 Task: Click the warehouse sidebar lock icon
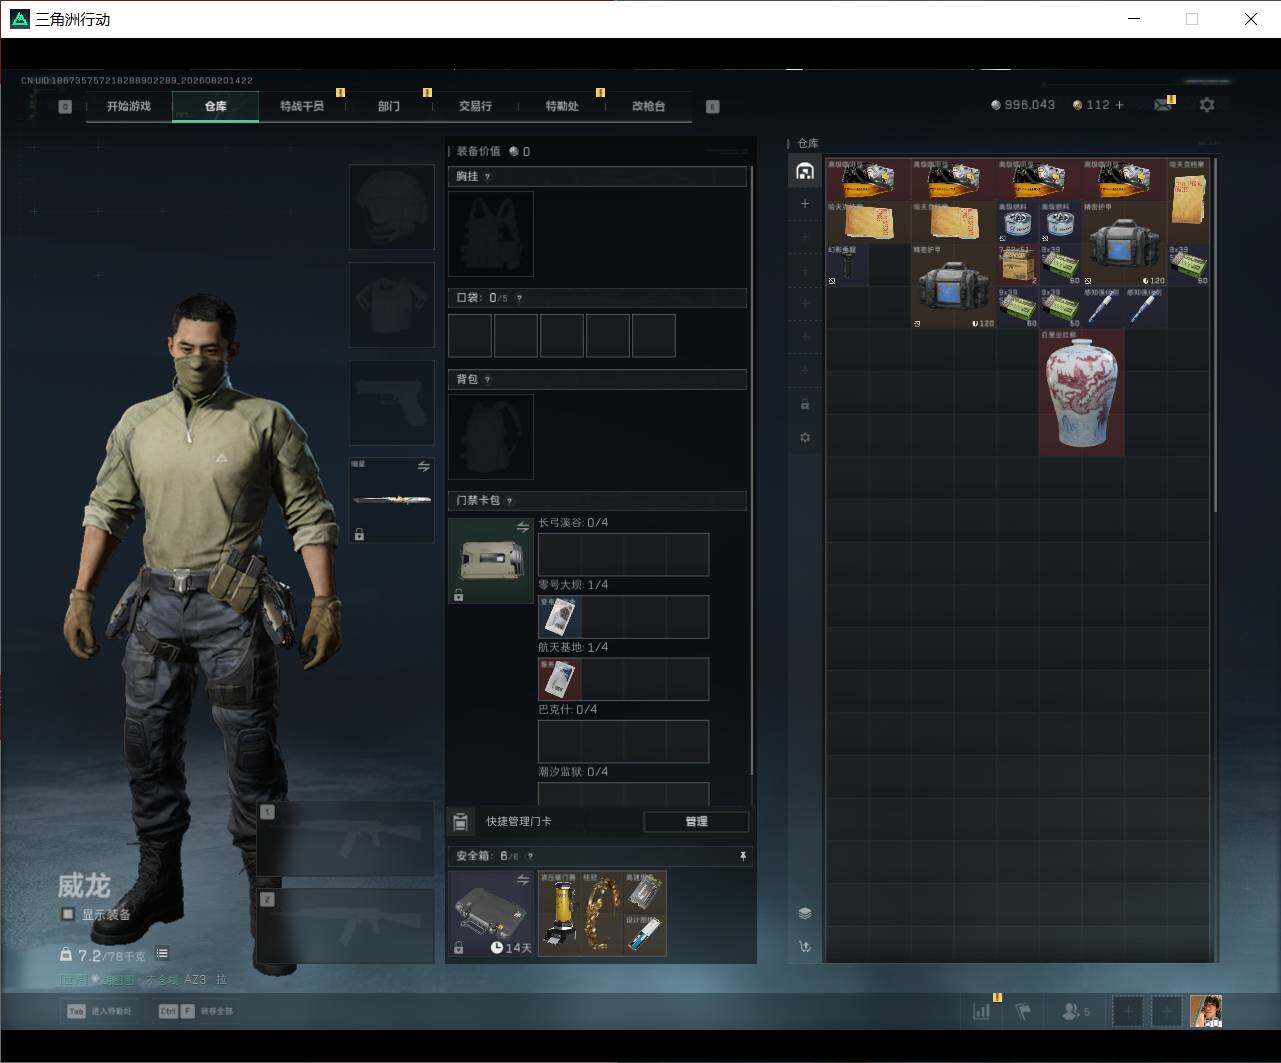(x=805, y=404)
